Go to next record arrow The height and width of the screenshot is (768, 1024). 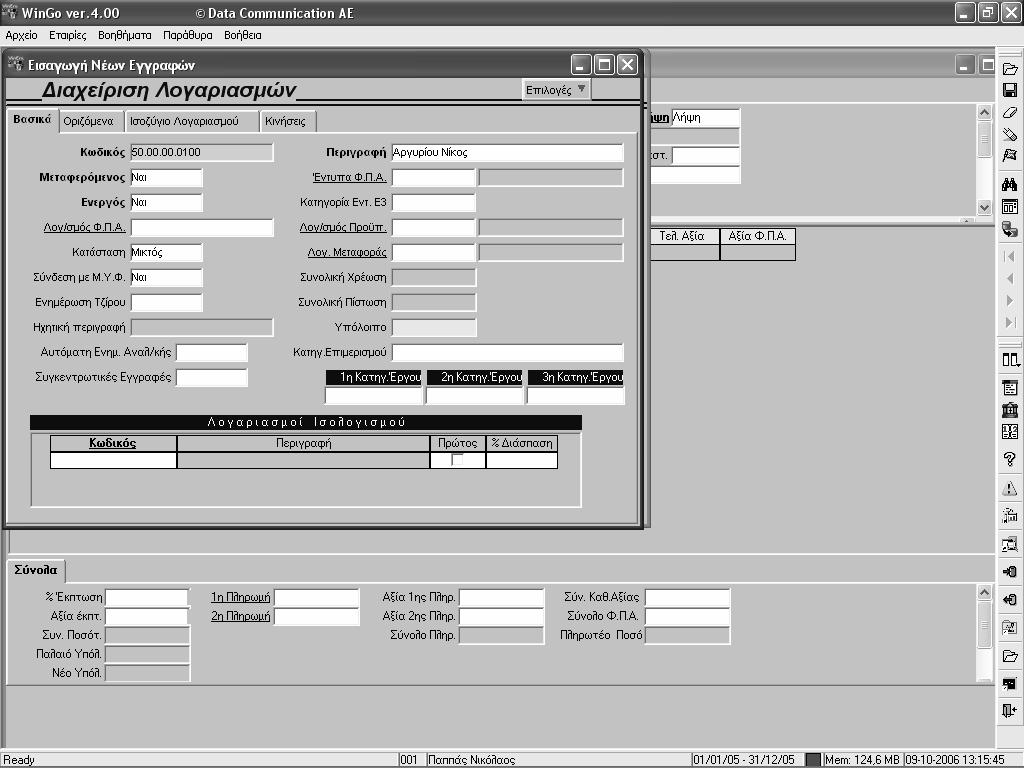(1010, 300)
